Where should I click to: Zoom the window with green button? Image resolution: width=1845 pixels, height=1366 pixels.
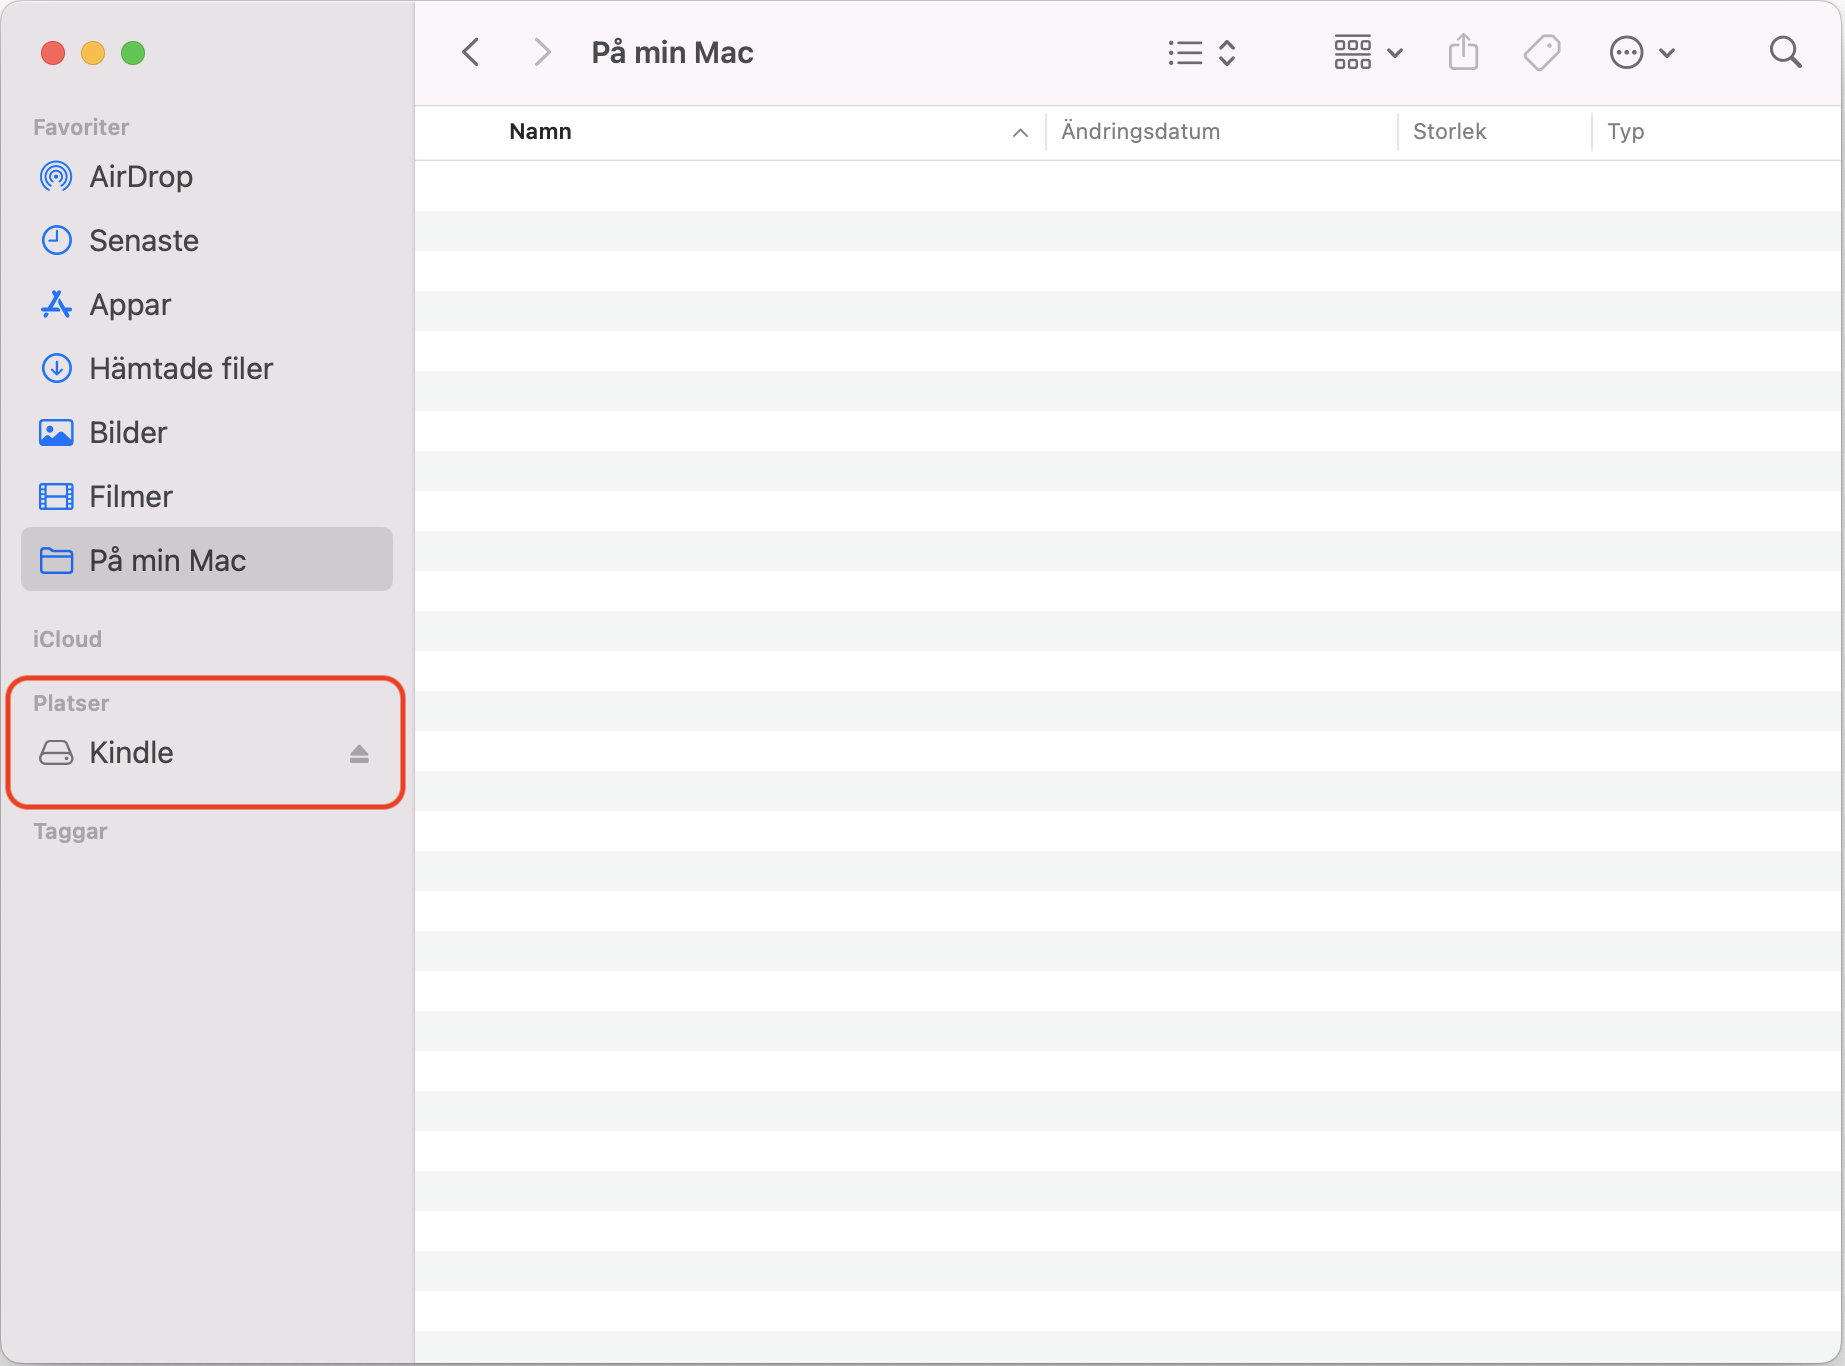pyautogui.click(x=133, y=53)
